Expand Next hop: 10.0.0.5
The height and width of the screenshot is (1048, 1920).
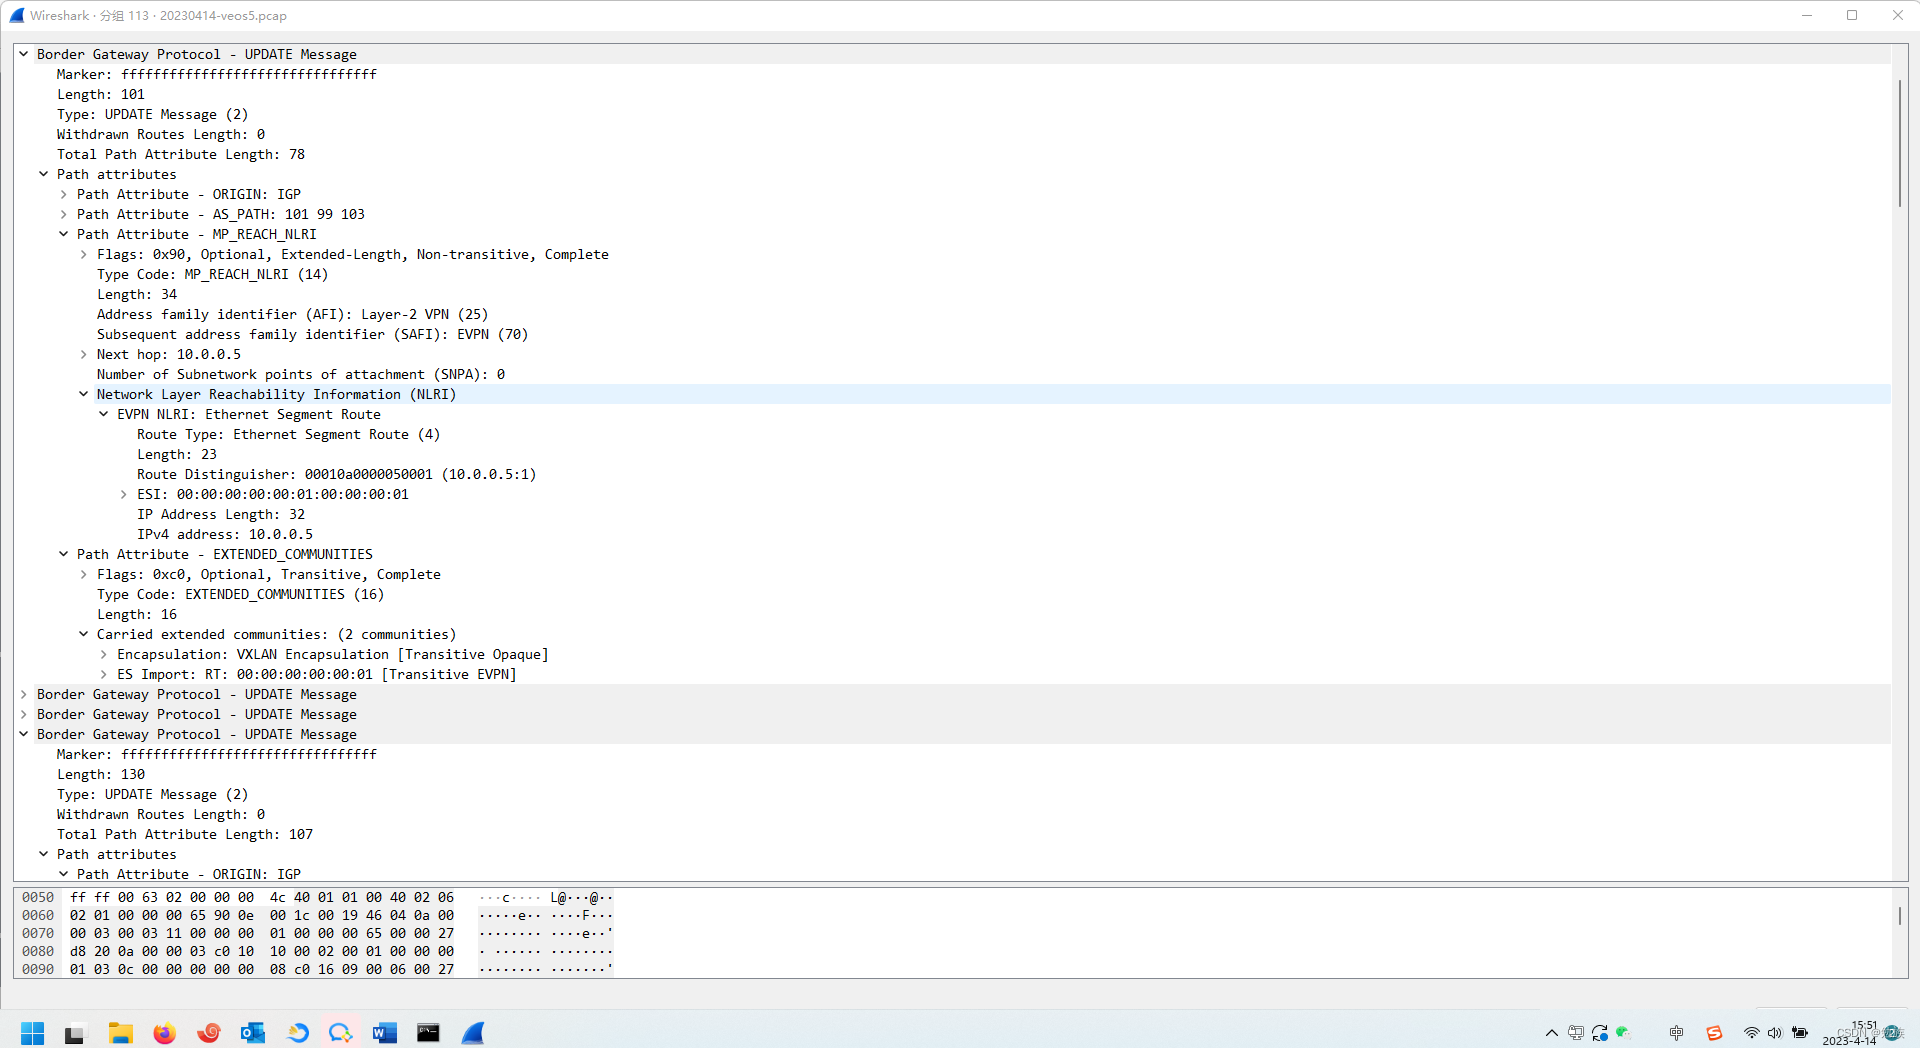84,354
